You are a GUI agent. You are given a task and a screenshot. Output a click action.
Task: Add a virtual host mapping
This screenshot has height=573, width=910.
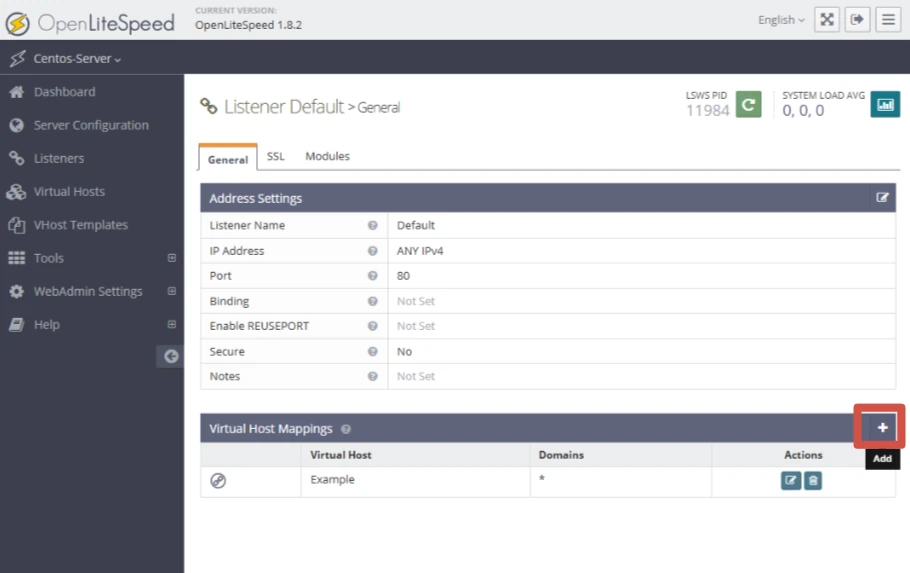pyautogui.click(x=882, y=428)
